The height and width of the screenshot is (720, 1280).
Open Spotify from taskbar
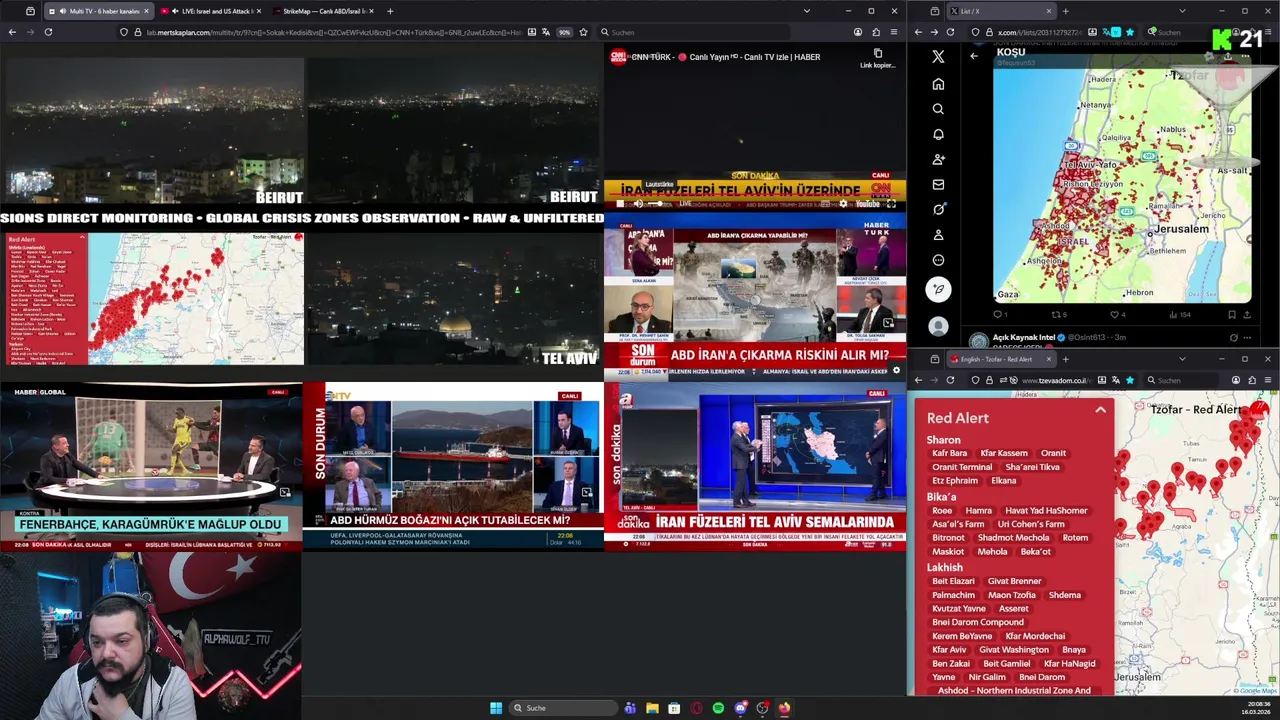tap(718, 708)
